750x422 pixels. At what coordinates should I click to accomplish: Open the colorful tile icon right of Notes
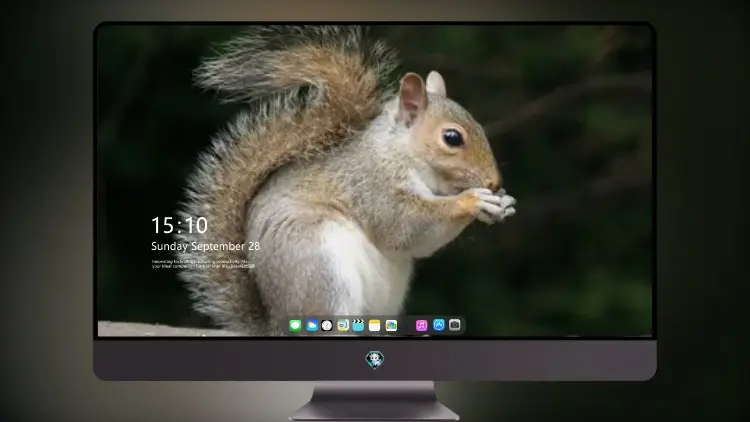391,325
